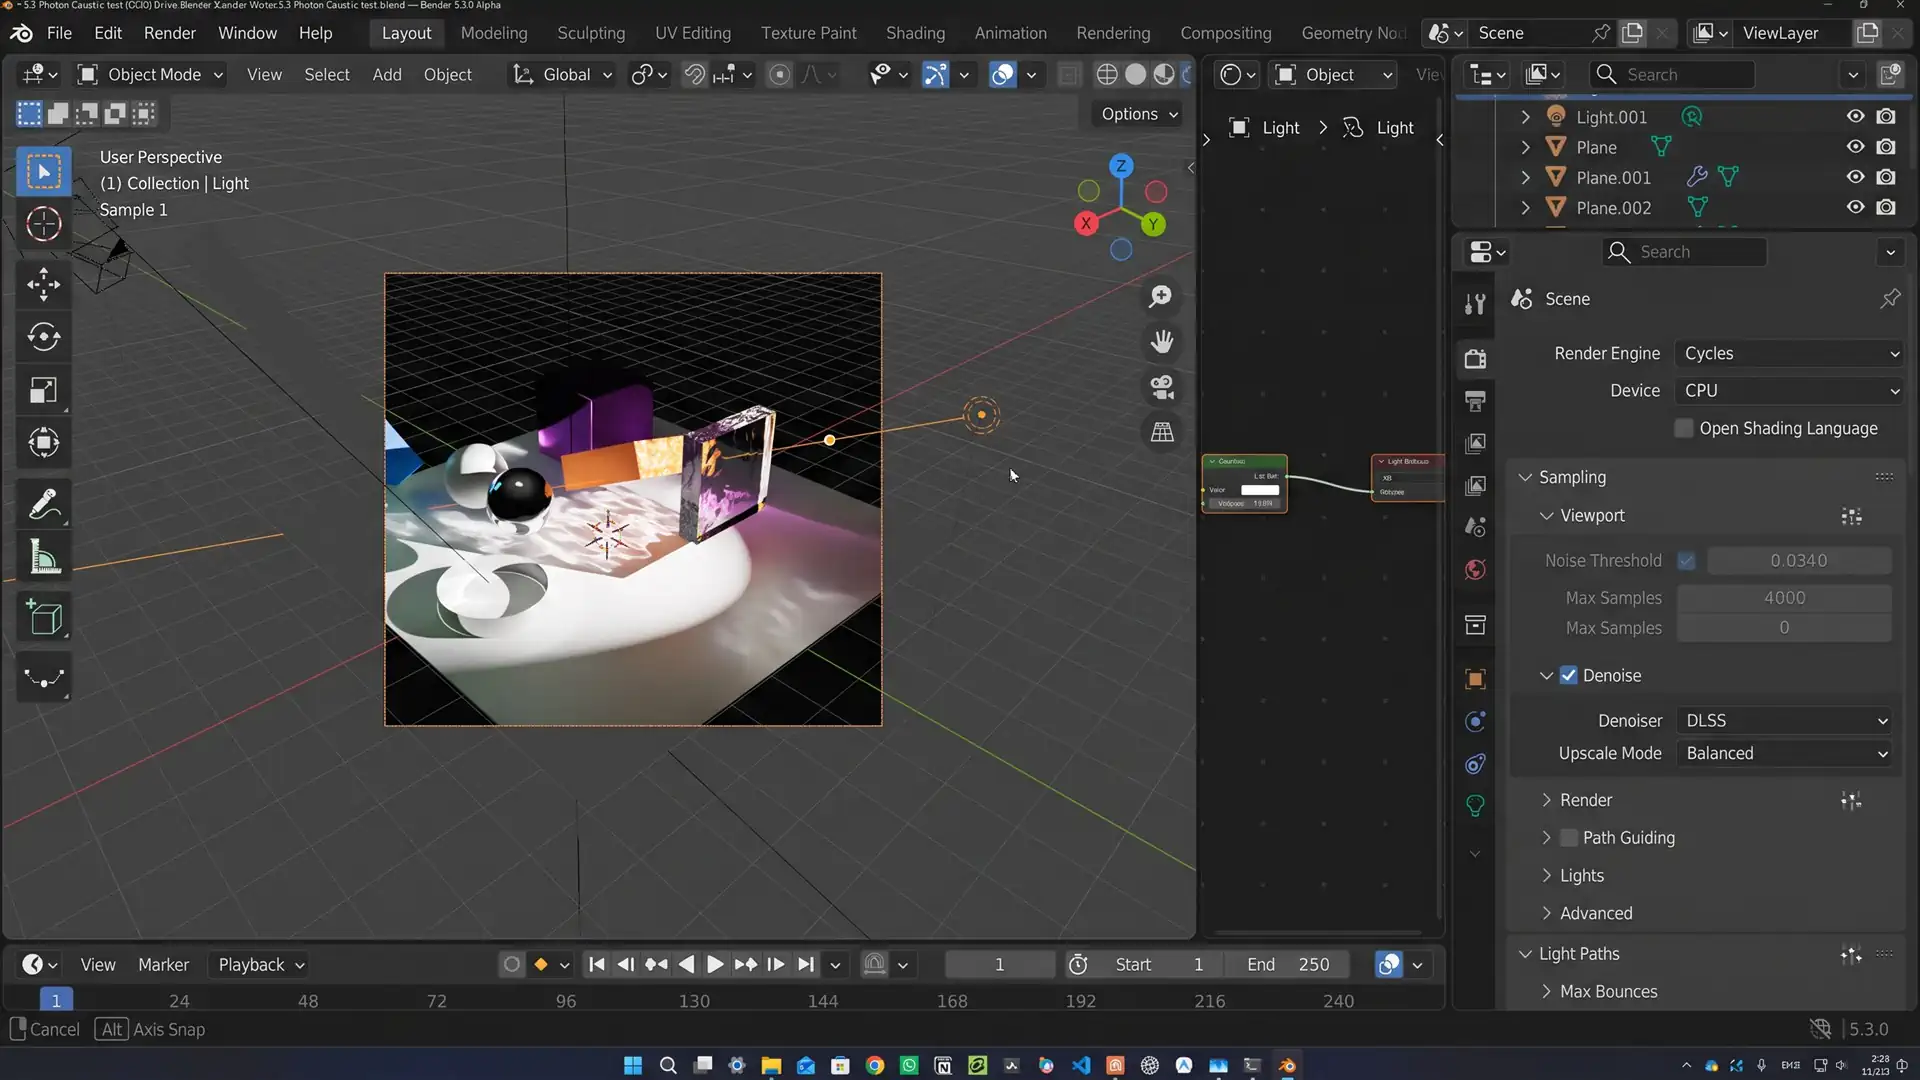Uncheck the Denoise checkbox
The width and height of the screenshot is (1920, 1080).
click(x=1568, y=675)
